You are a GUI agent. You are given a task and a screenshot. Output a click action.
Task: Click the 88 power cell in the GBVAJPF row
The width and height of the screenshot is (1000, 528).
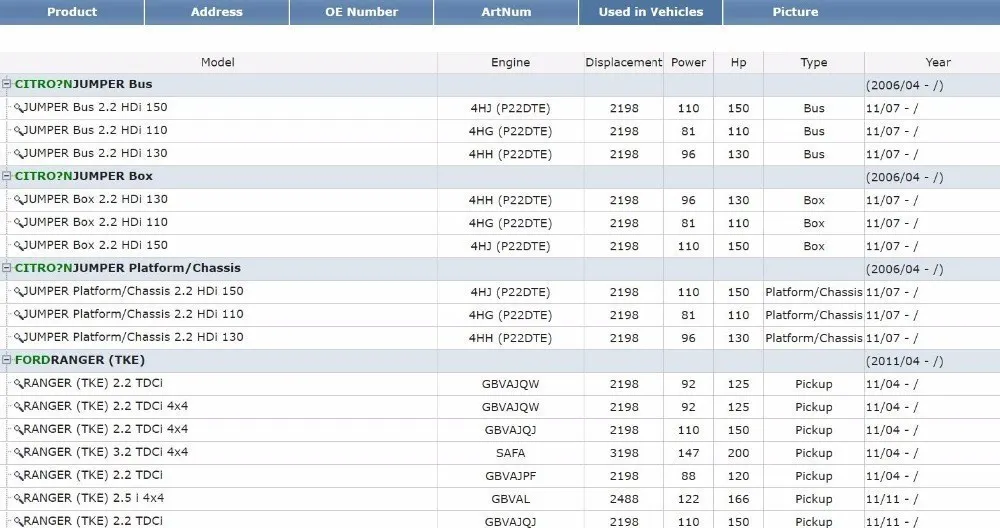click(688, 476)
